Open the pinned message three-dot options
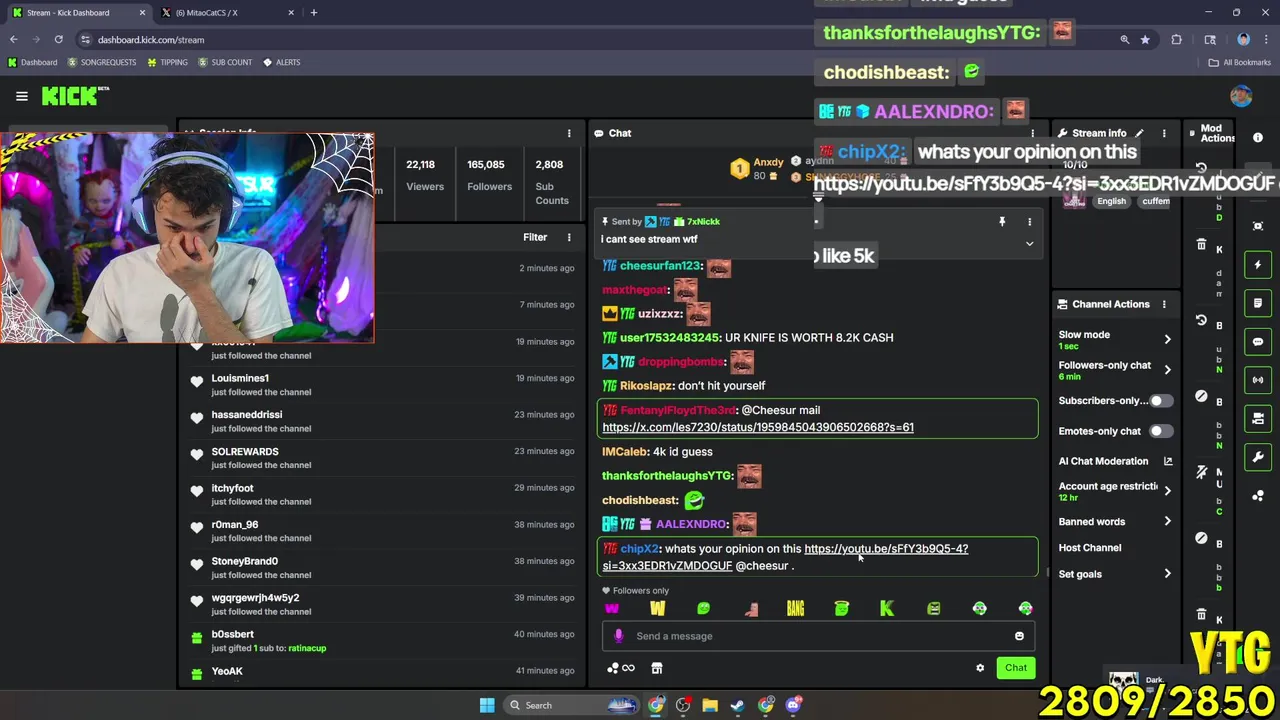 1029,222
